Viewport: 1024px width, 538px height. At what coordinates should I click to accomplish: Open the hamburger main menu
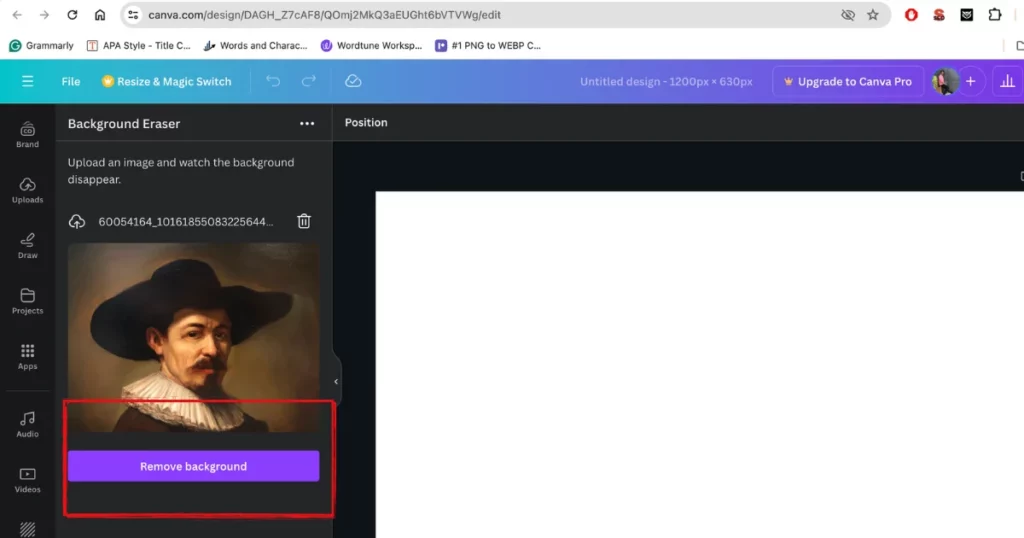click(27, 81)
